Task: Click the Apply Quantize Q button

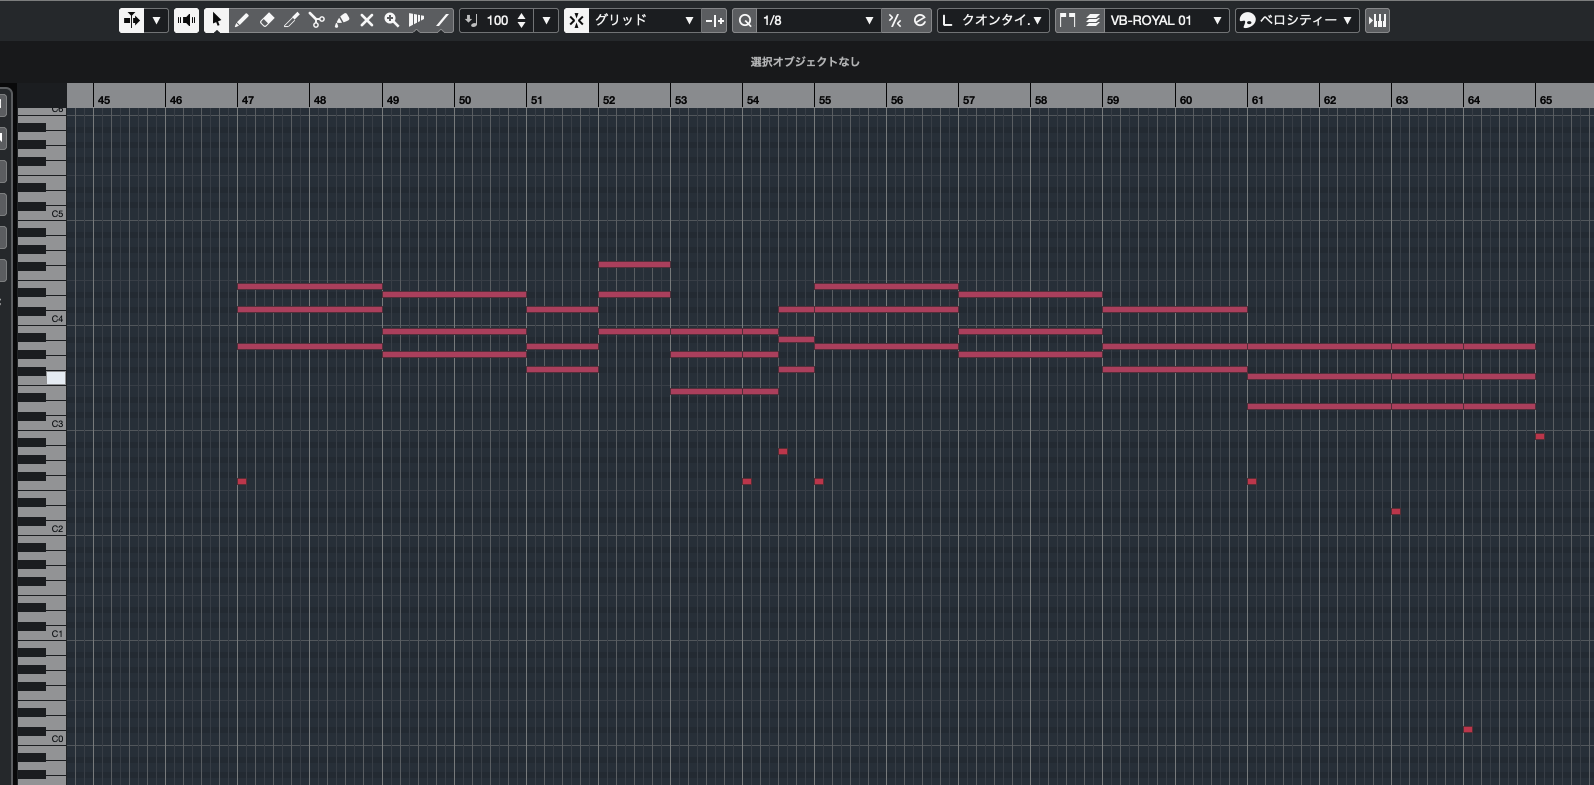Action: [745, 20]
